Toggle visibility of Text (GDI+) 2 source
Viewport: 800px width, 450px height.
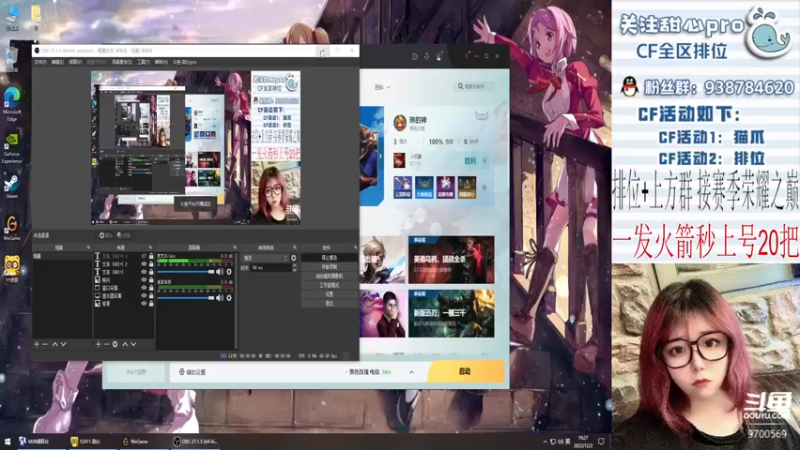point(144,264)
